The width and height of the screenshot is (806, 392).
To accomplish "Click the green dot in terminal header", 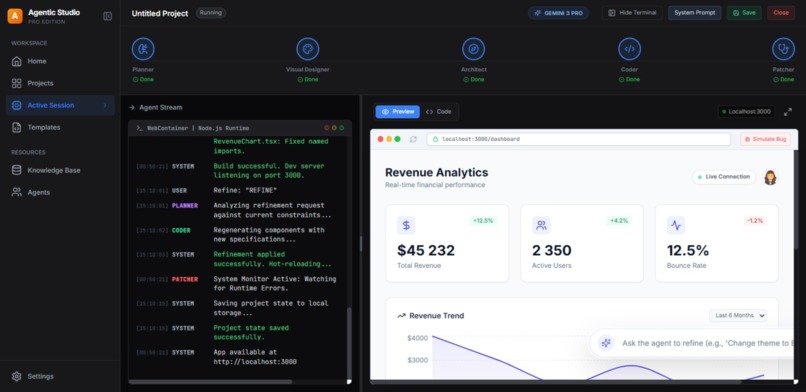I will [x=342, y=128].
